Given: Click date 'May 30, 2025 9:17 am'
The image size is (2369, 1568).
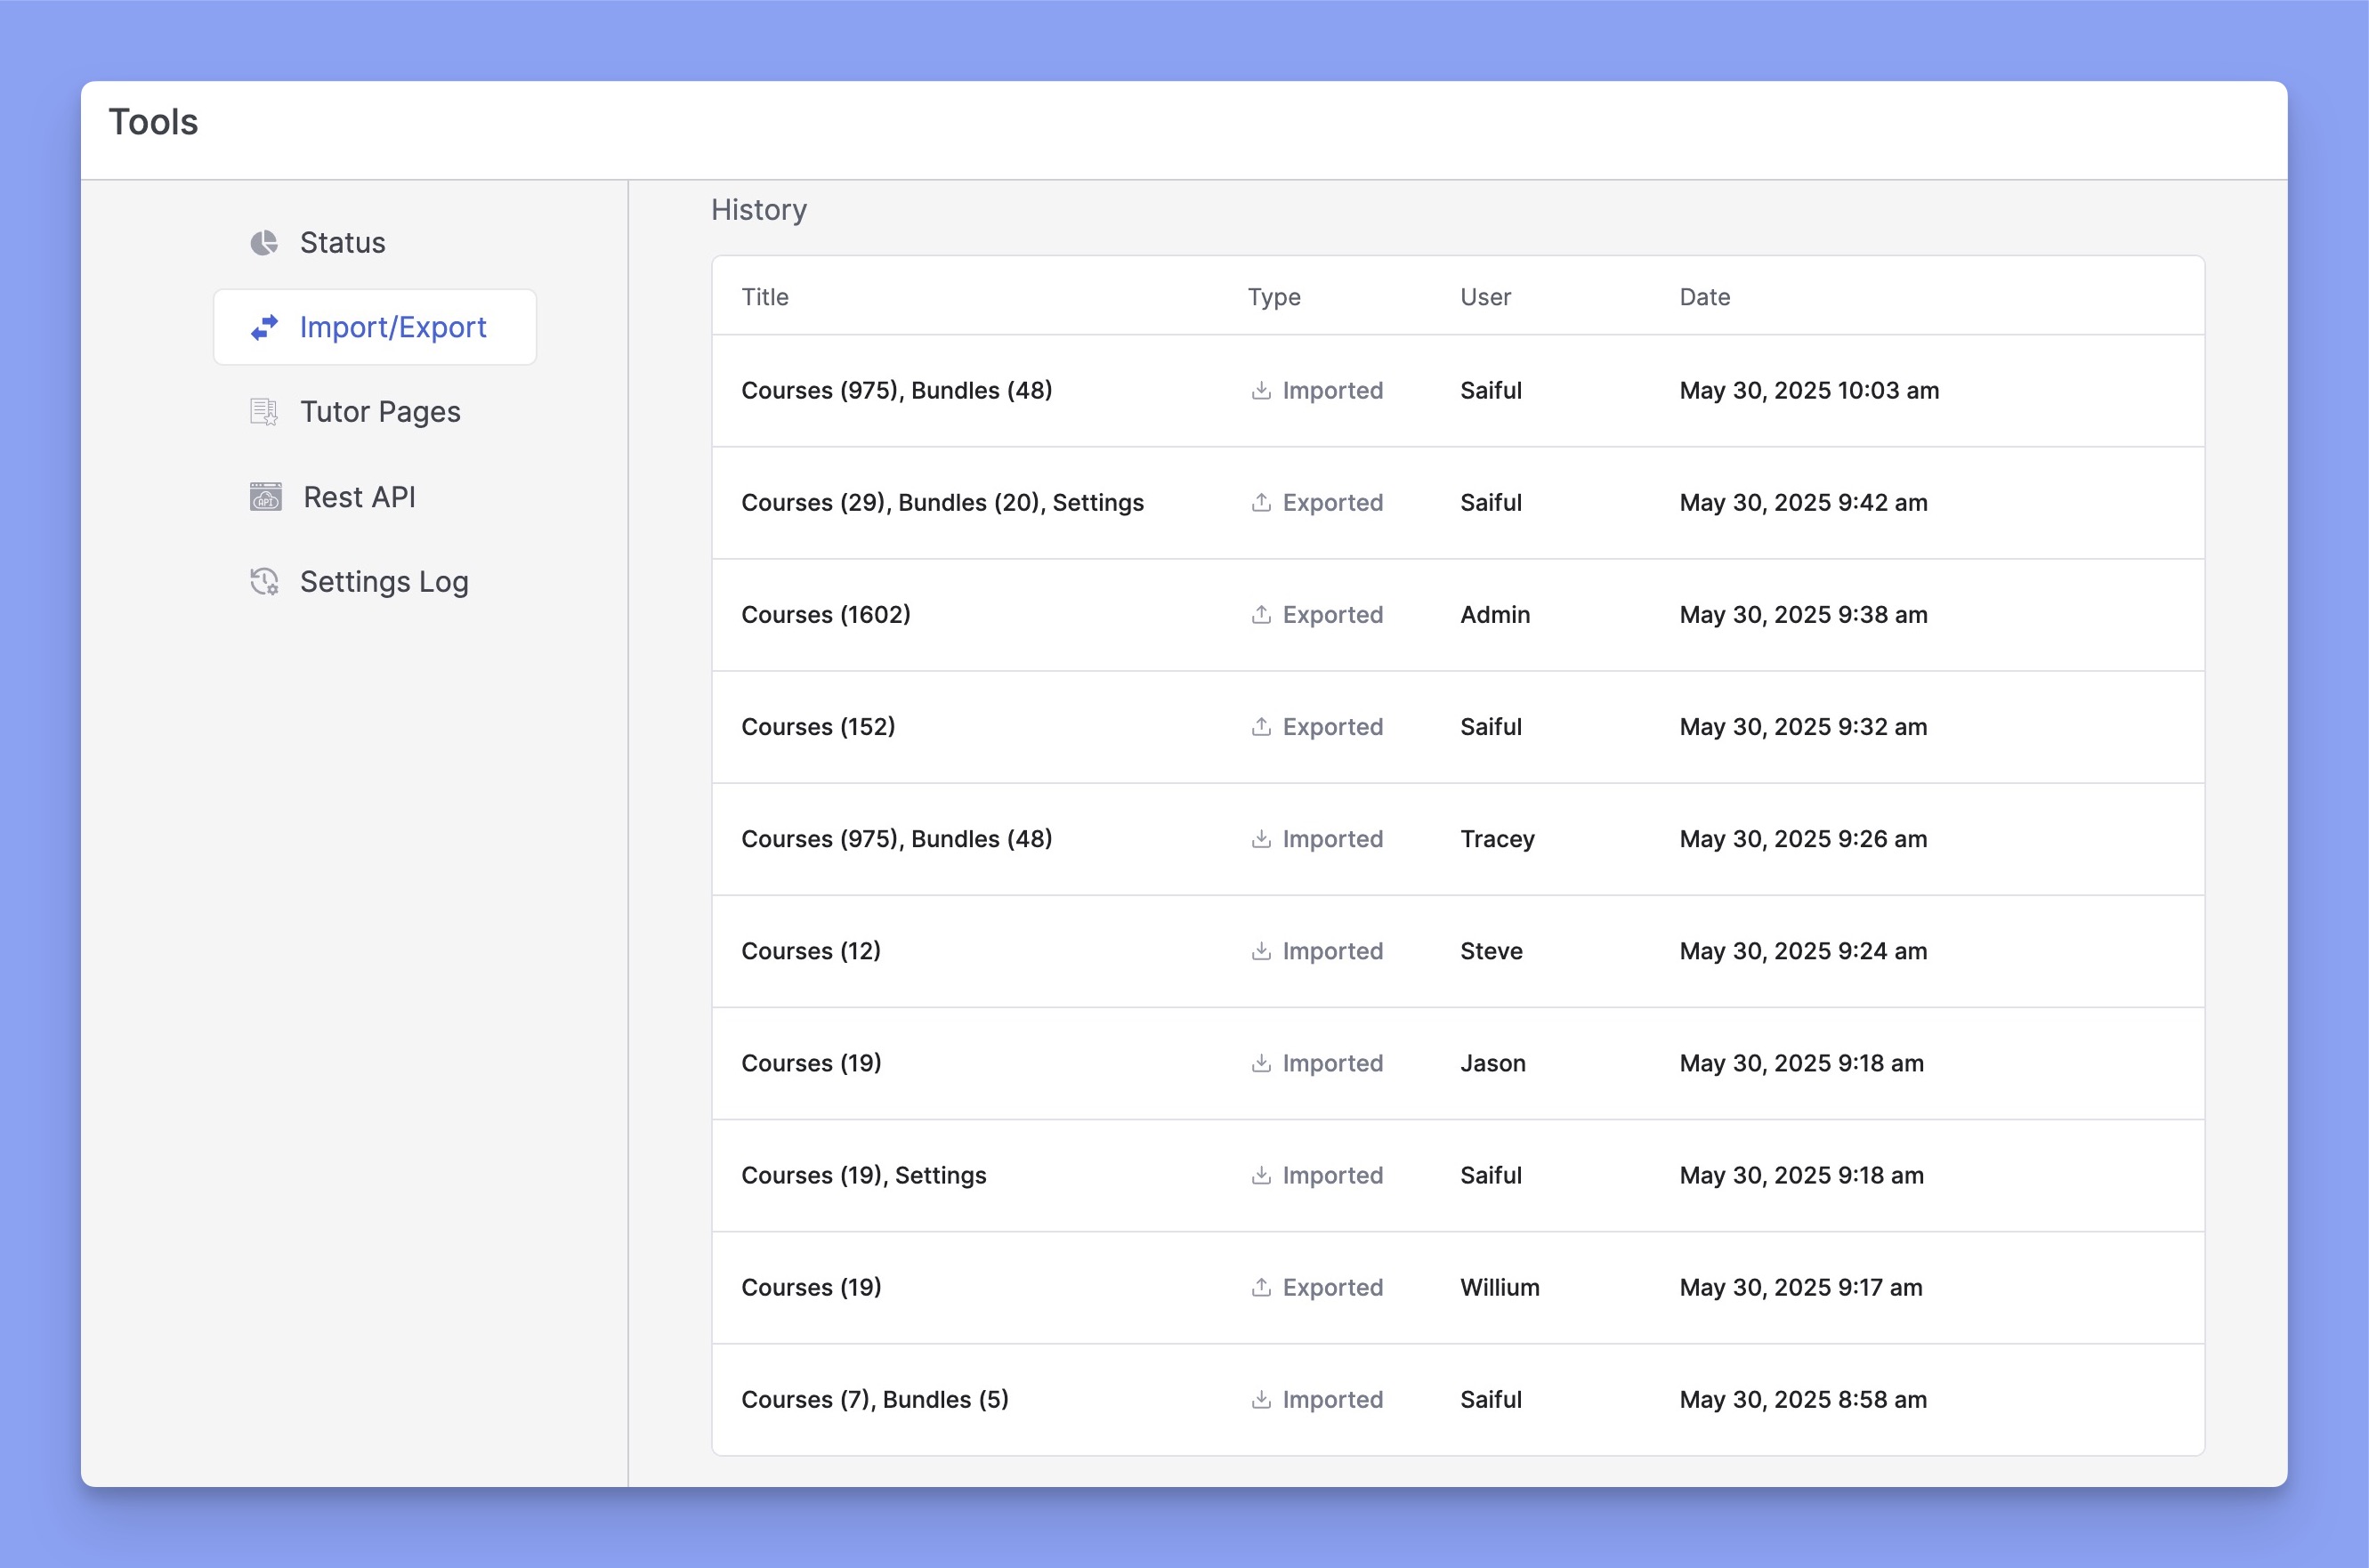Looking at the screenshot, I should pos(1801,1286).
